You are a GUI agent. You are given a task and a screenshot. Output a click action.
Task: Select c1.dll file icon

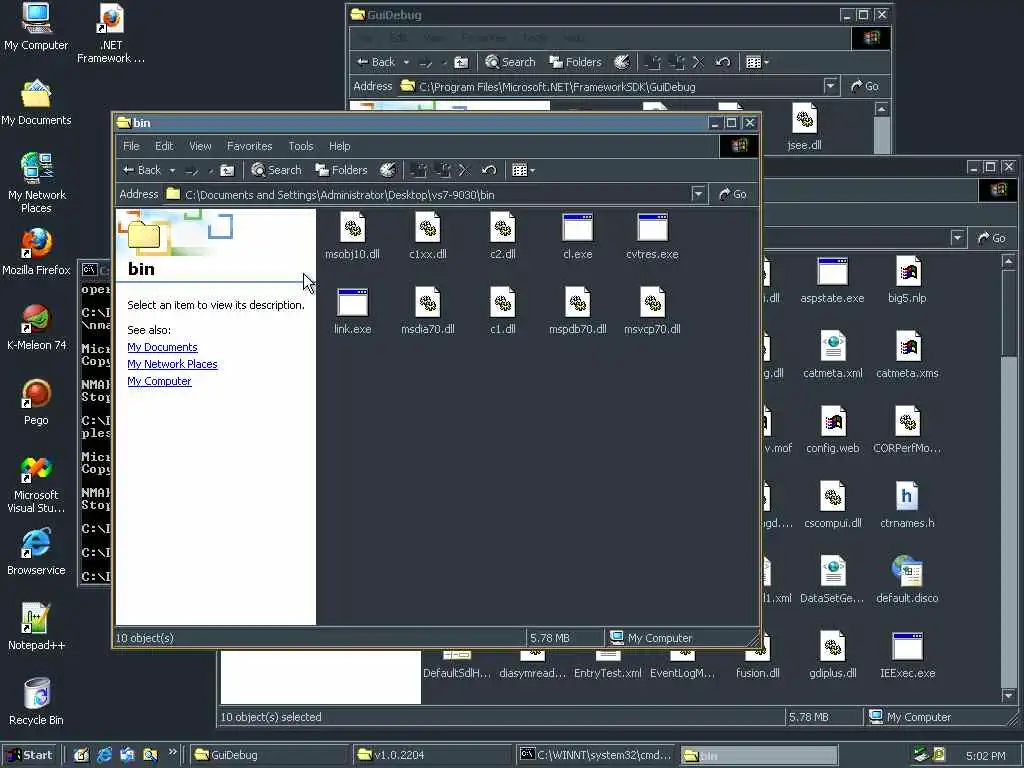tap(503, 303)
